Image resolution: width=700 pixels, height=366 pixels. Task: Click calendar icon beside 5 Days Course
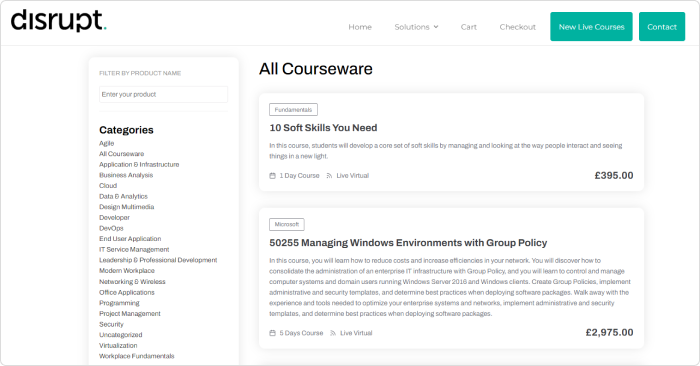[272, 333]
